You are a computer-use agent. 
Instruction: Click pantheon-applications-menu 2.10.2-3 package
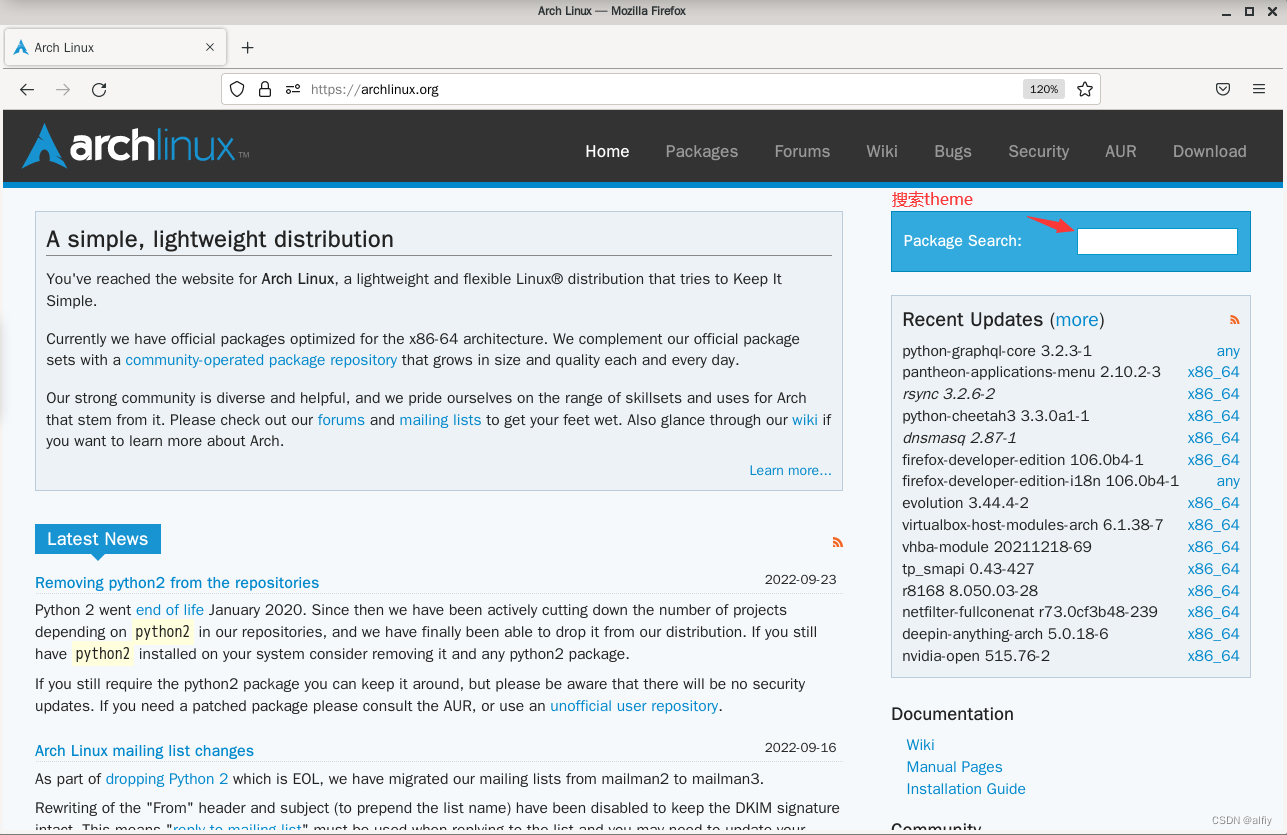[x=1031, y=372]
